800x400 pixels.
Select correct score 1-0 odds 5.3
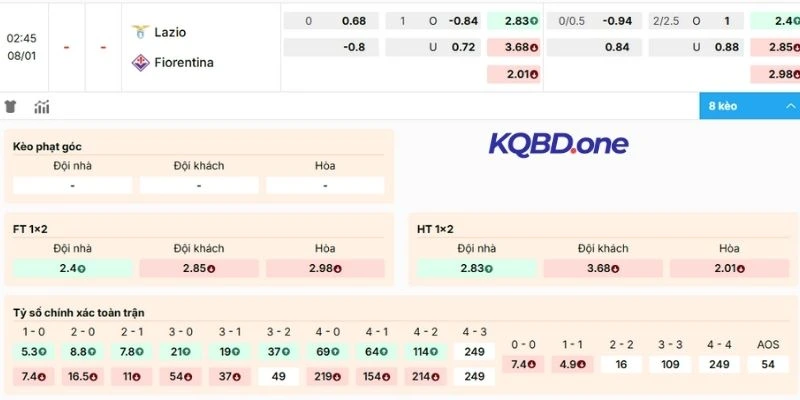coord(34,352)
